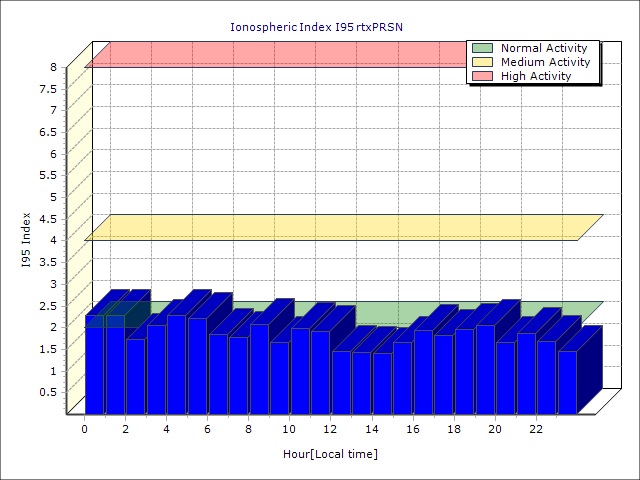
Task: Click the y-axis label 8
Action: [x=53, y=67]
